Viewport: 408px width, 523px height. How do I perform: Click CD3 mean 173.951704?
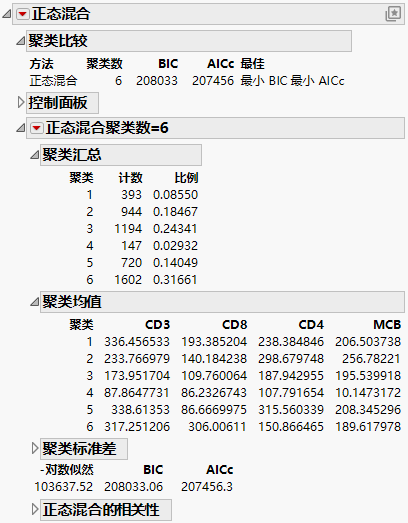pyautogui.click(x=137, y=376)
